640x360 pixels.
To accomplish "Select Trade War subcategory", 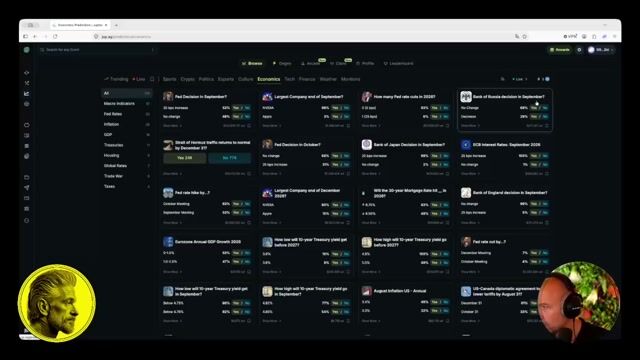I will click(127, 176).
